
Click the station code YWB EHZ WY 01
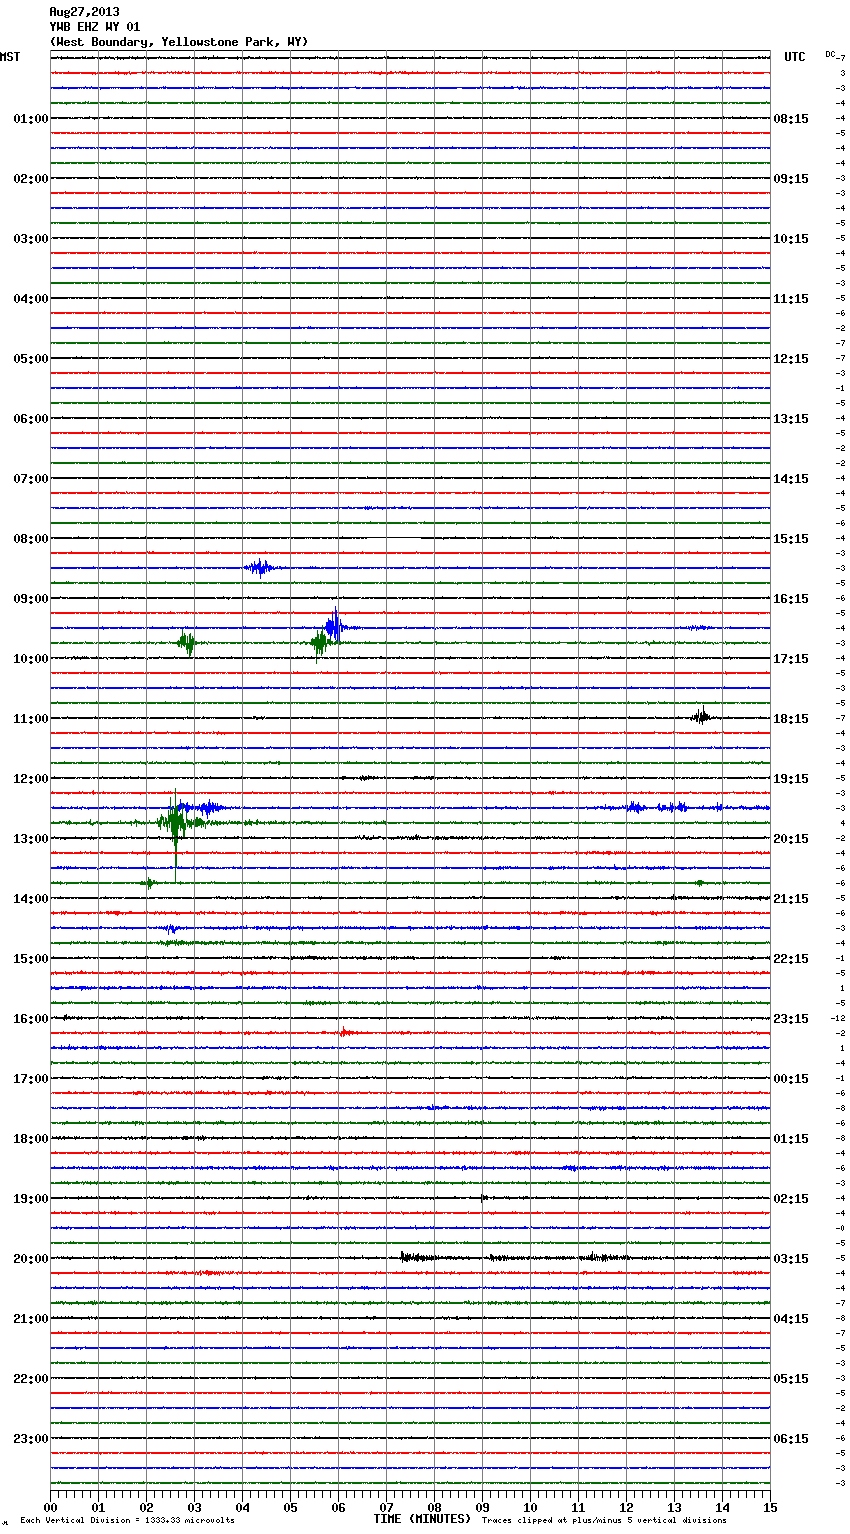[95, 27]
